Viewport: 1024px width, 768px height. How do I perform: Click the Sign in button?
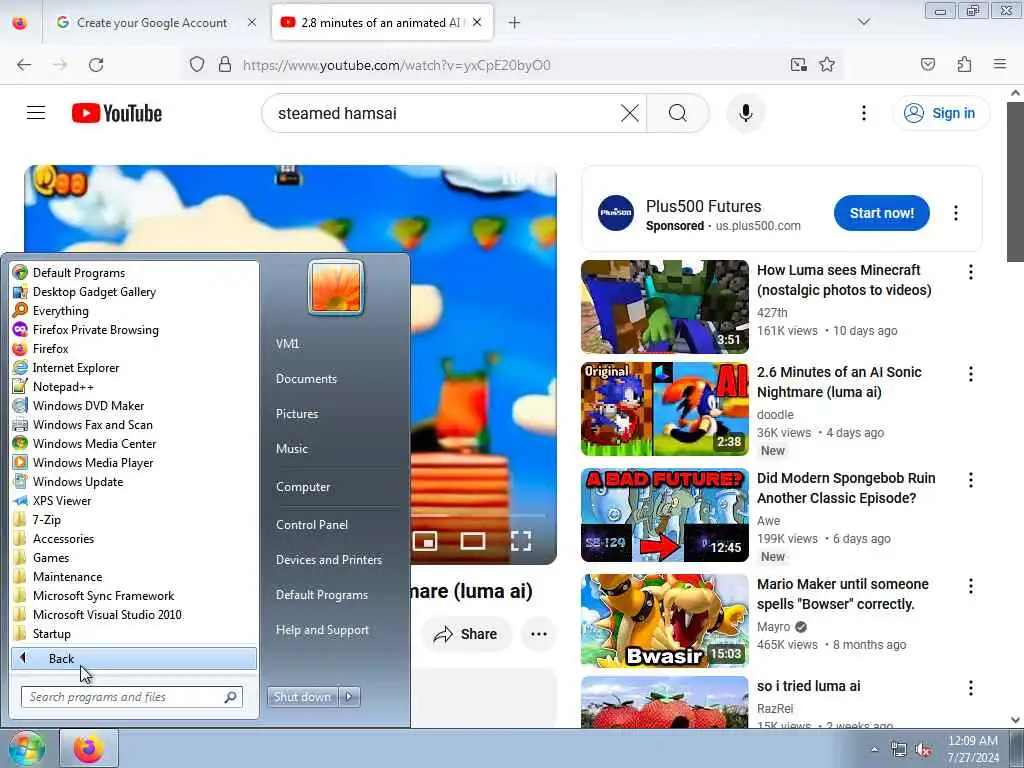(x=940, y=113)
